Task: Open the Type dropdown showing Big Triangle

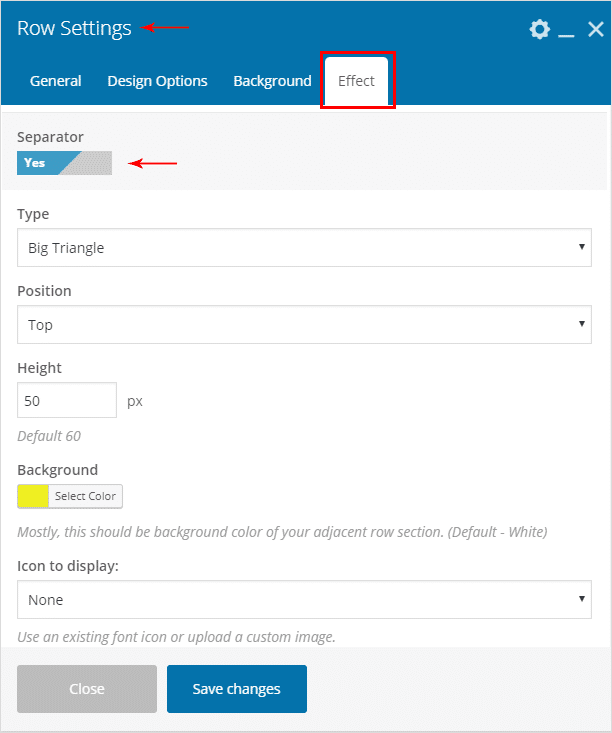Action: point(303,248)
